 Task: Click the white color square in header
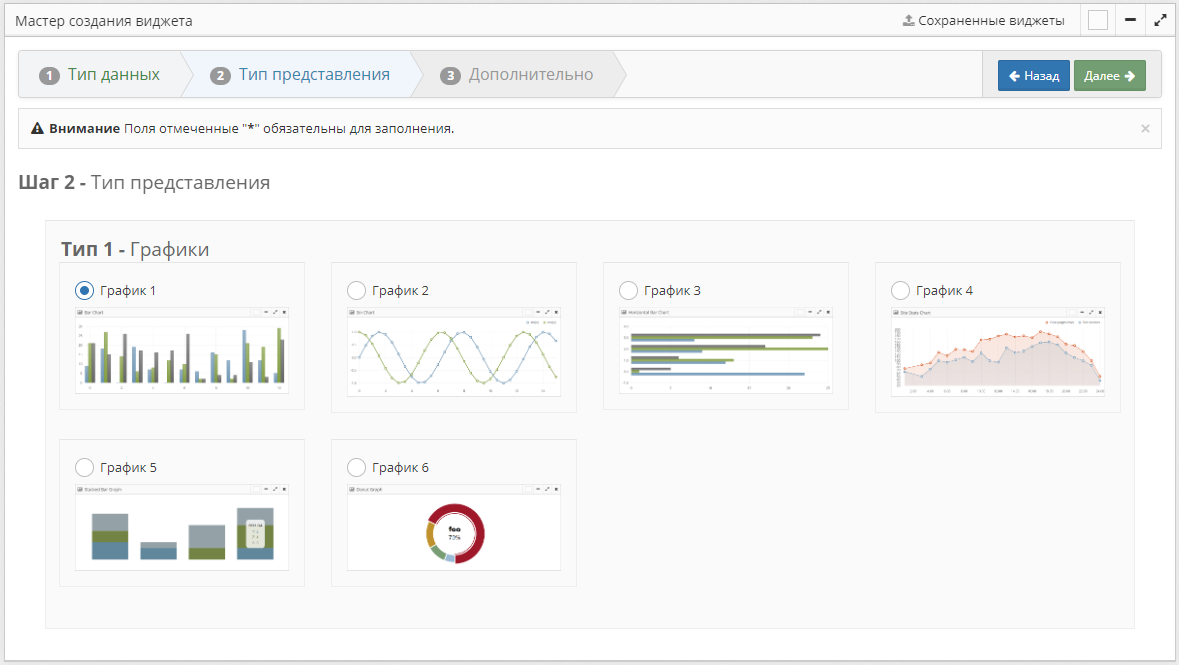point(1098,20)
